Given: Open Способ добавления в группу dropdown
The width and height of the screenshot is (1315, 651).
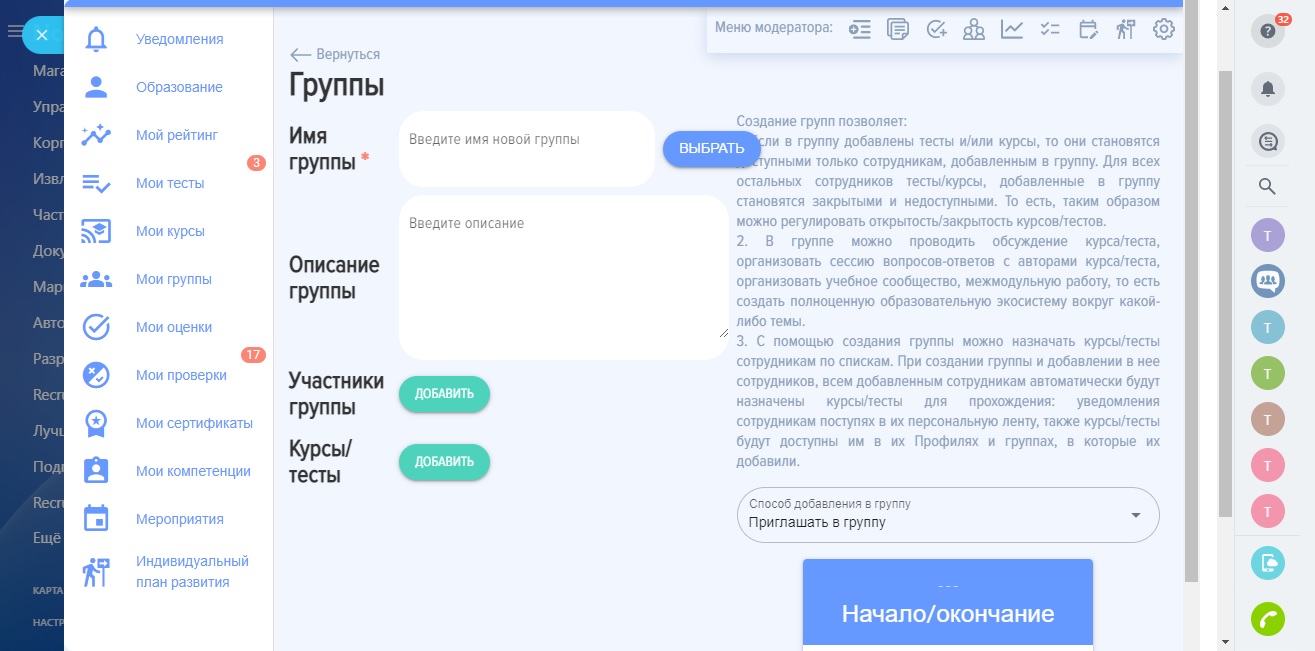Looking at the screenshot, I should (x=948, y=515).
